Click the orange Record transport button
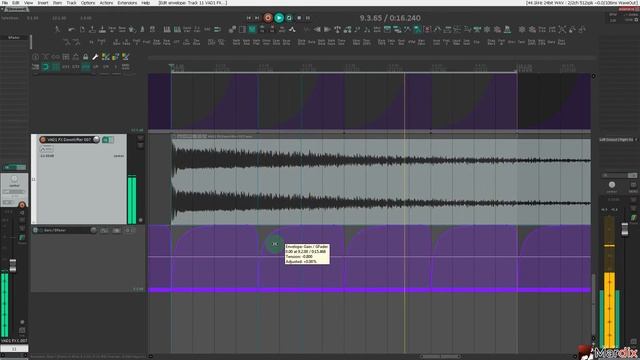This screenshot has height=360, width=640. 268,18
